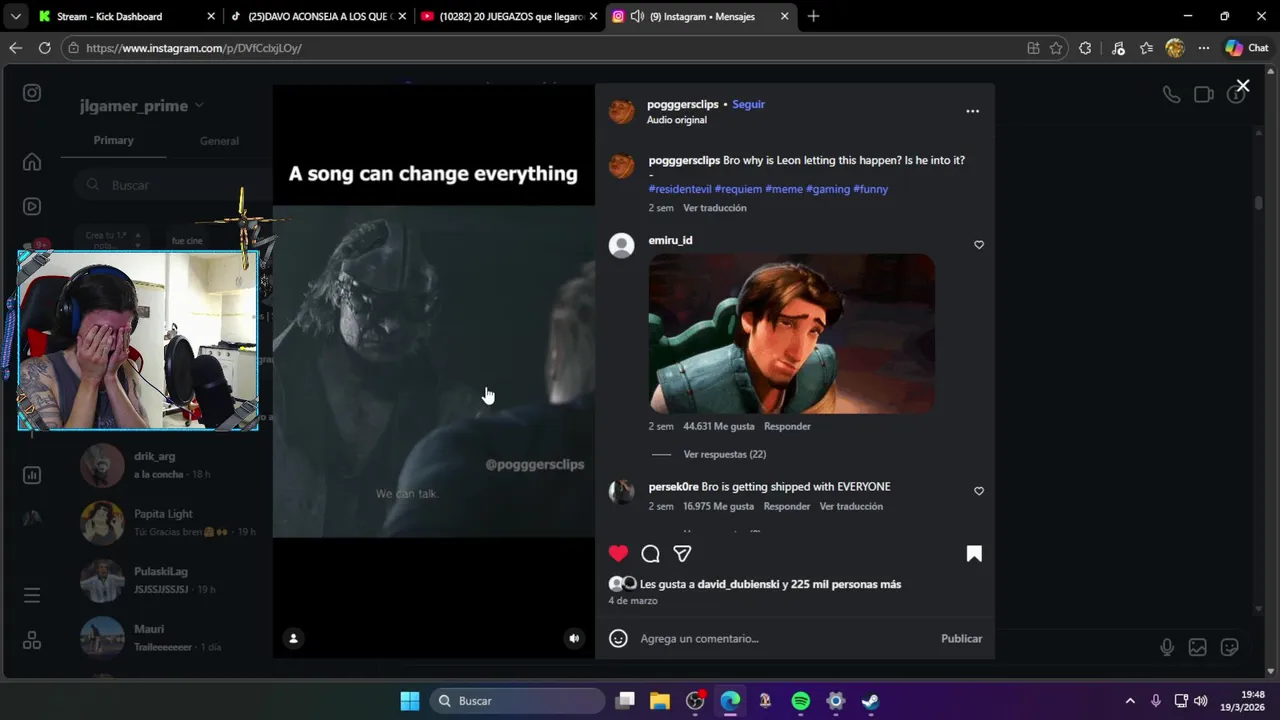Screen dimensions: 1280x720
Task: Switch to 20 JUEGAZOS YouTube tab
Action: pyautogui.click(x=508, y=16)
